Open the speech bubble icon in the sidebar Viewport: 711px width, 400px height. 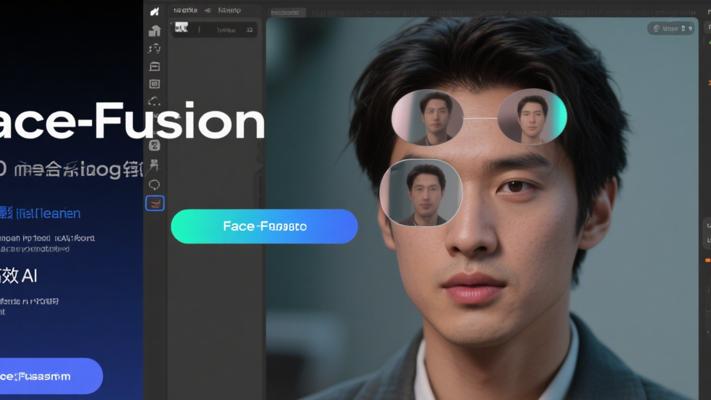point(154,185)
